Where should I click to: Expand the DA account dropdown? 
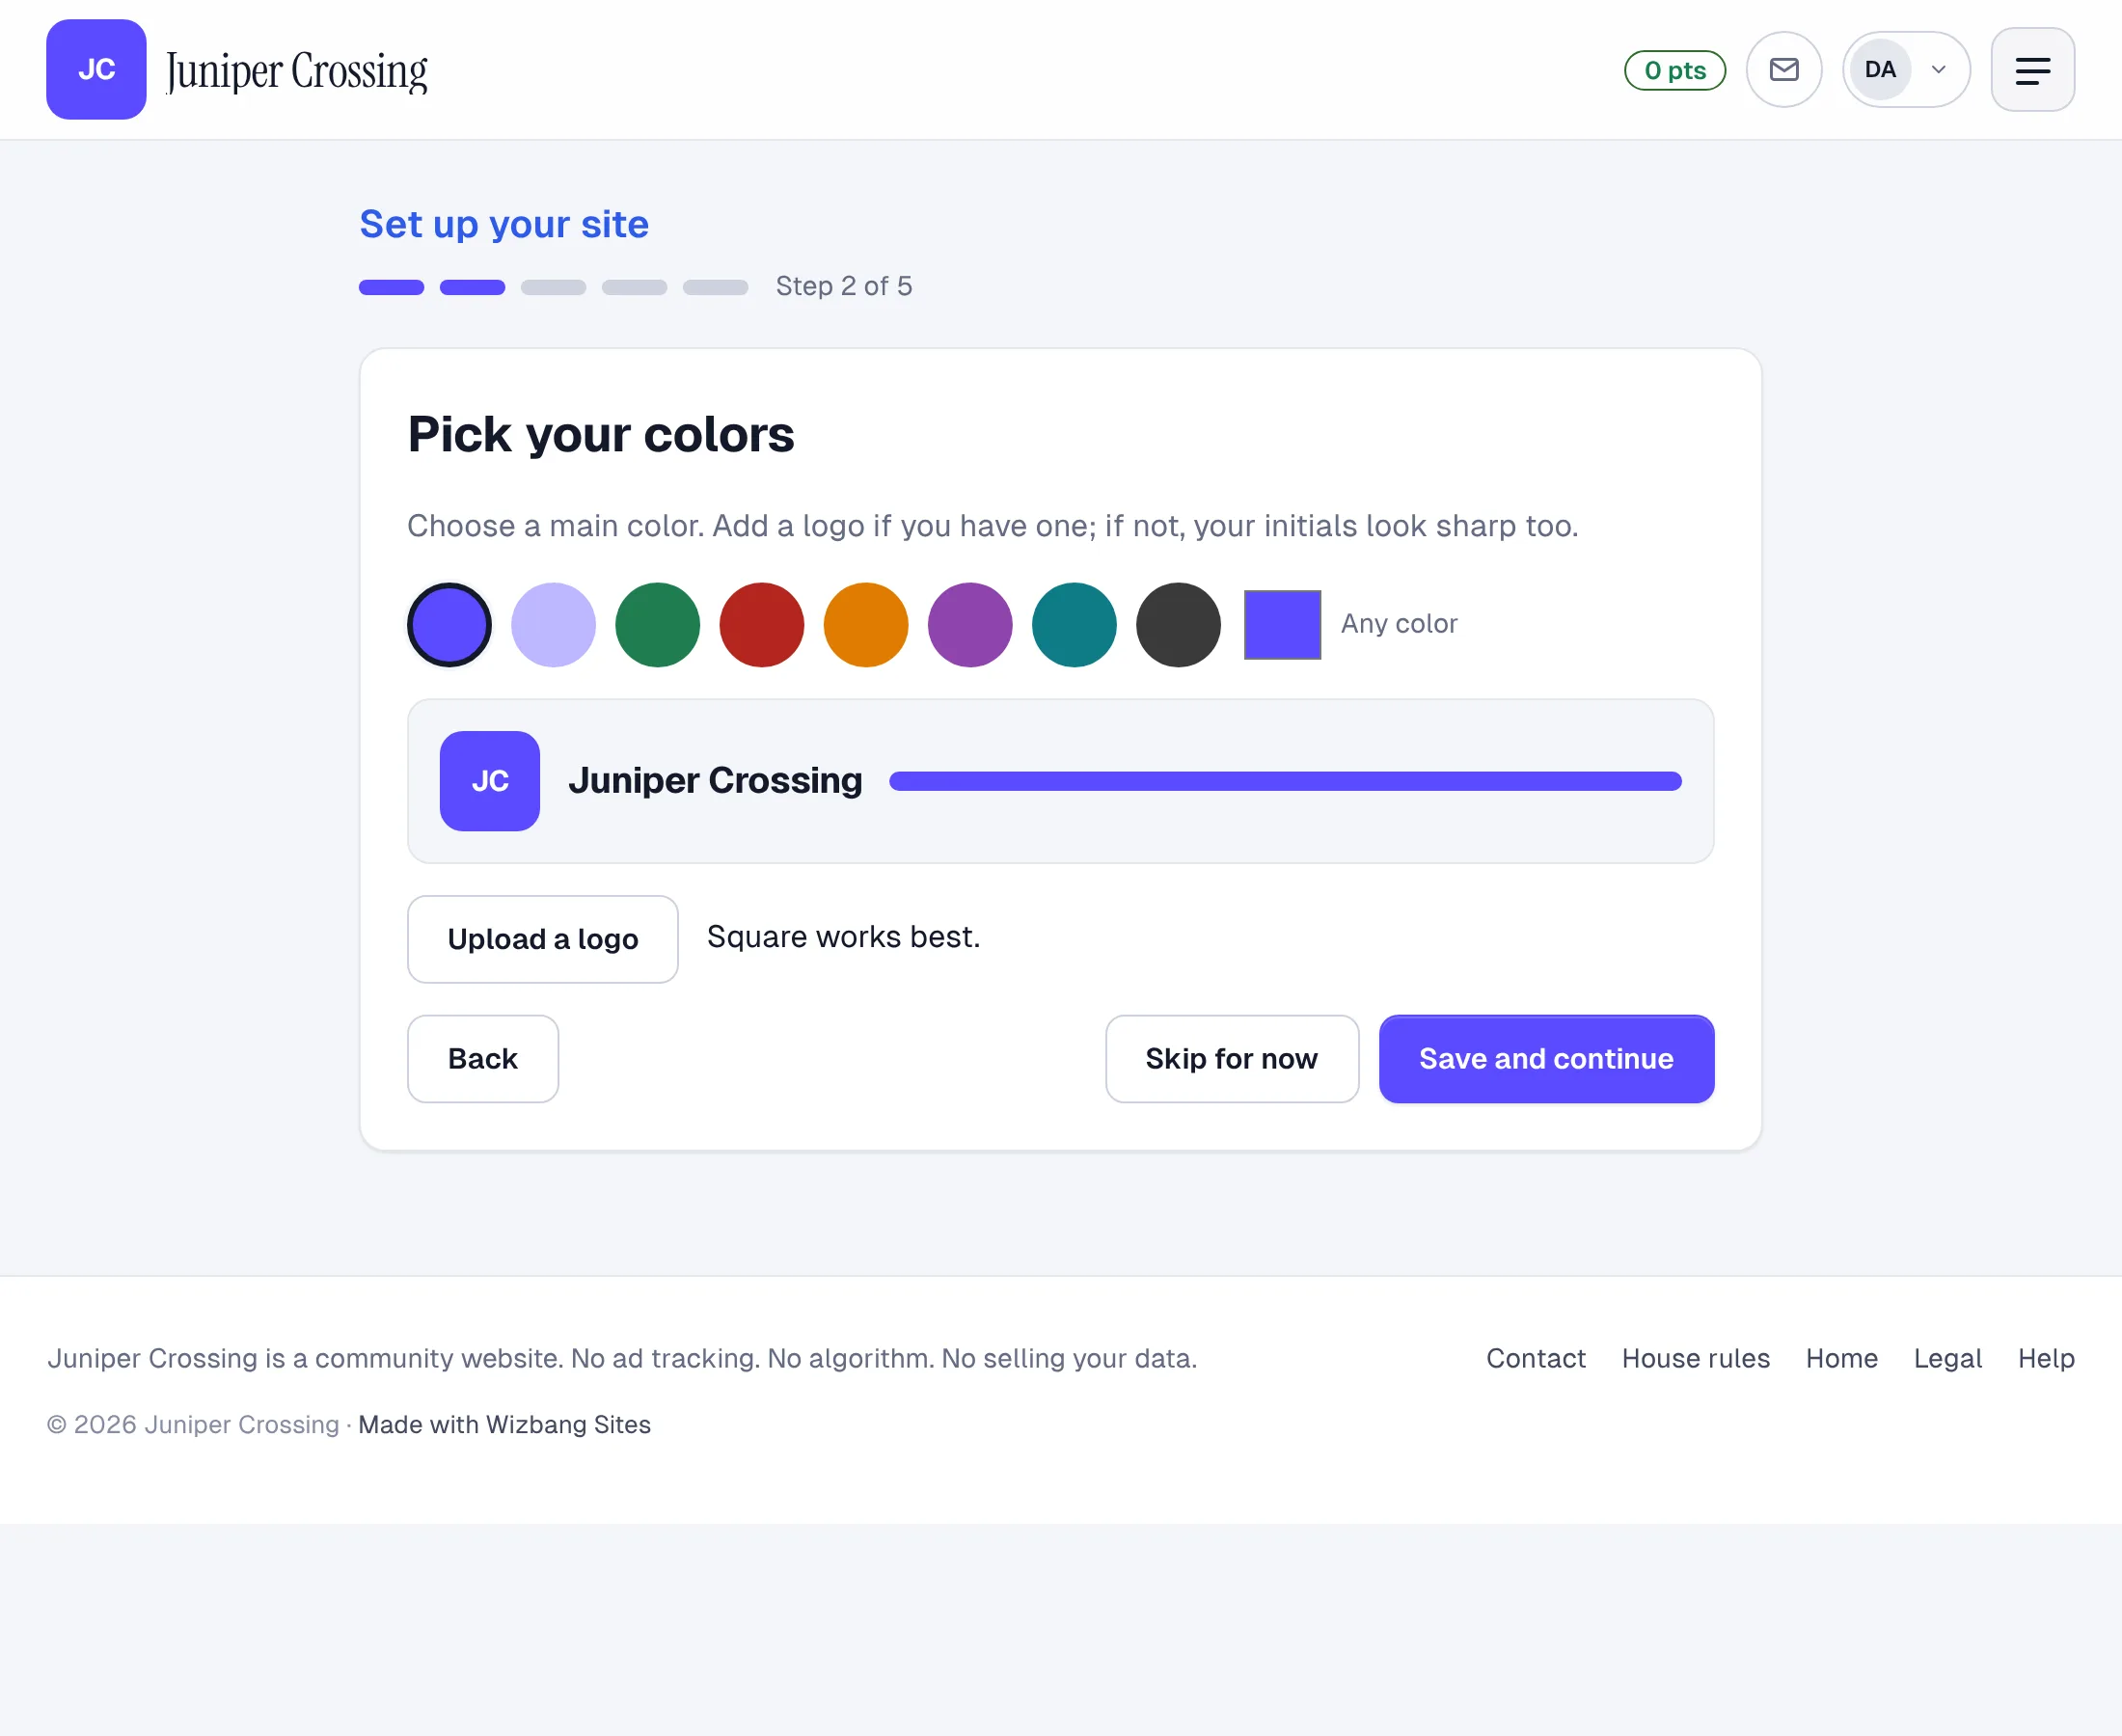click(1906, 69)
